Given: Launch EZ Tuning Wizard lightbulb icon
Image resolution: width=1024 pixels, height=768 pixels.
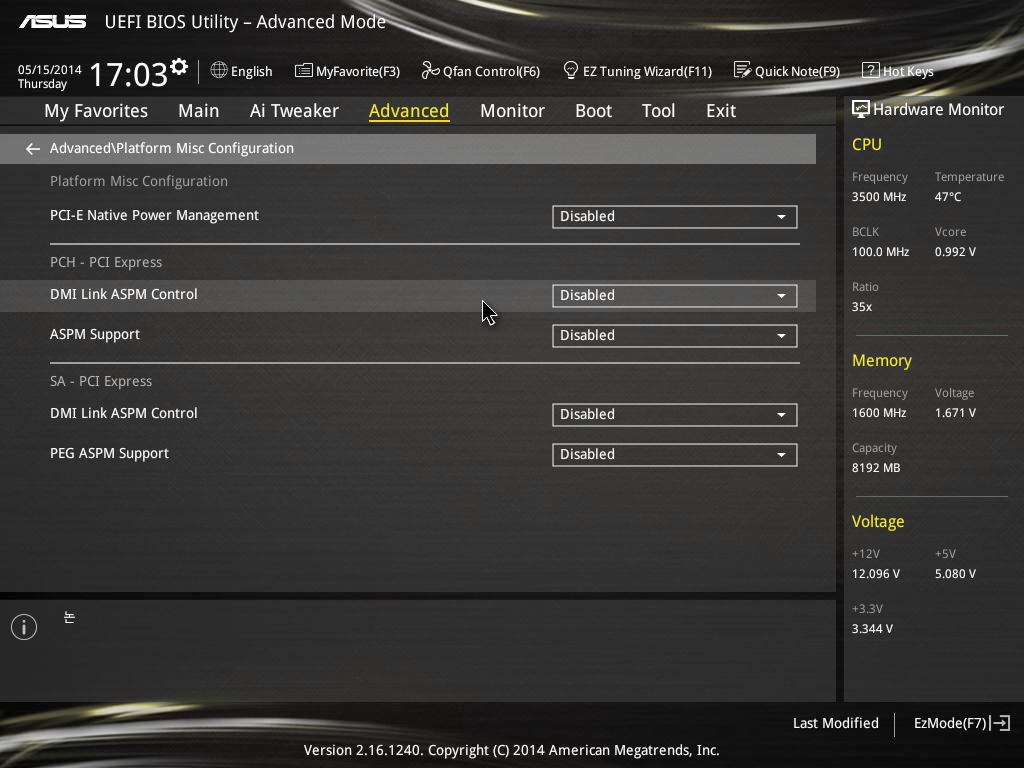Looking at the screenshot, I should [x=570, y=70].
